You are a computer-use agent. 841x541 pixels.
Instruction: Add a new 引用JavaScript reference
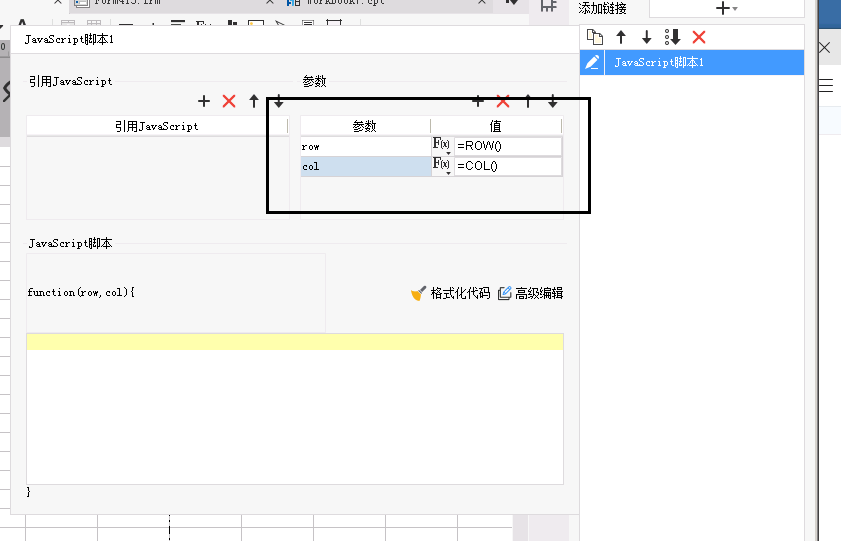204,101
